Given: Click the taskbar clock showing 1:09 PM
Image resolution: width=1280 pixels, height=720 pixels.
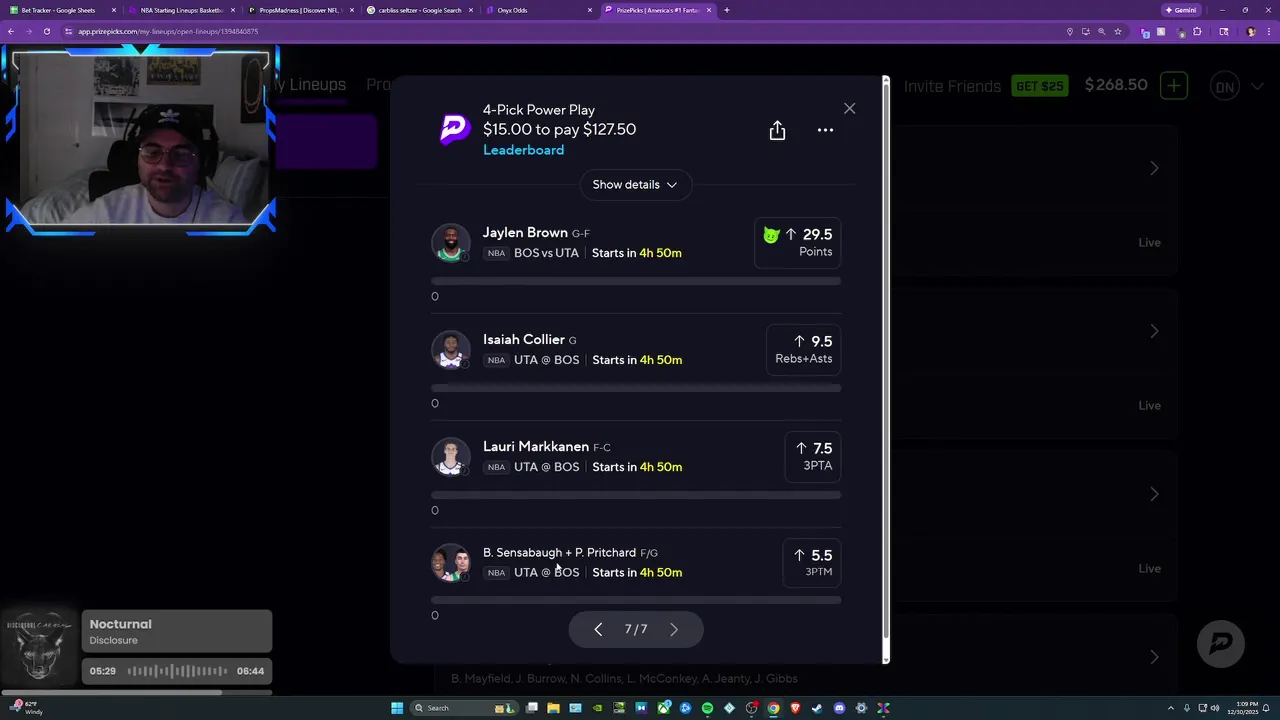Looking at the screenshot, I should (1243, 708).
